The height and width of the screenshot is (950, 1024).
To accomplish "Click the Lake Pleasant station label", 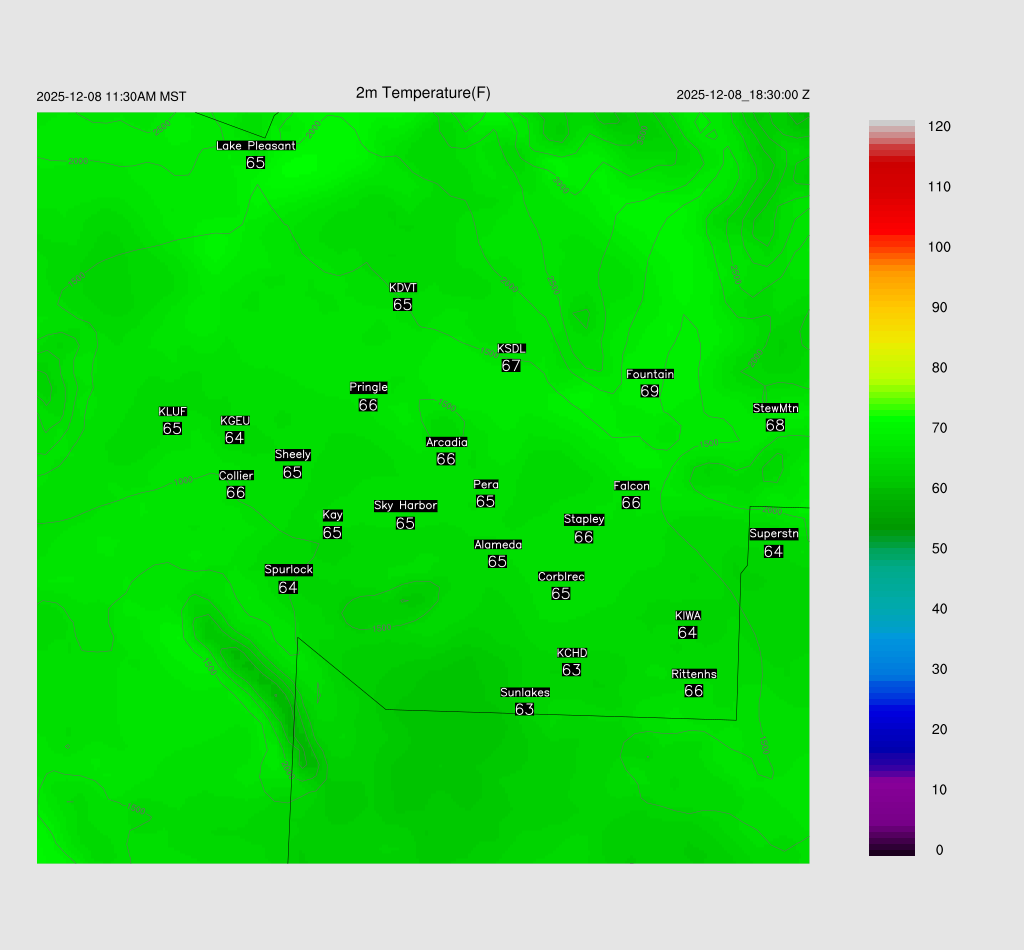I will click(256, 146).
